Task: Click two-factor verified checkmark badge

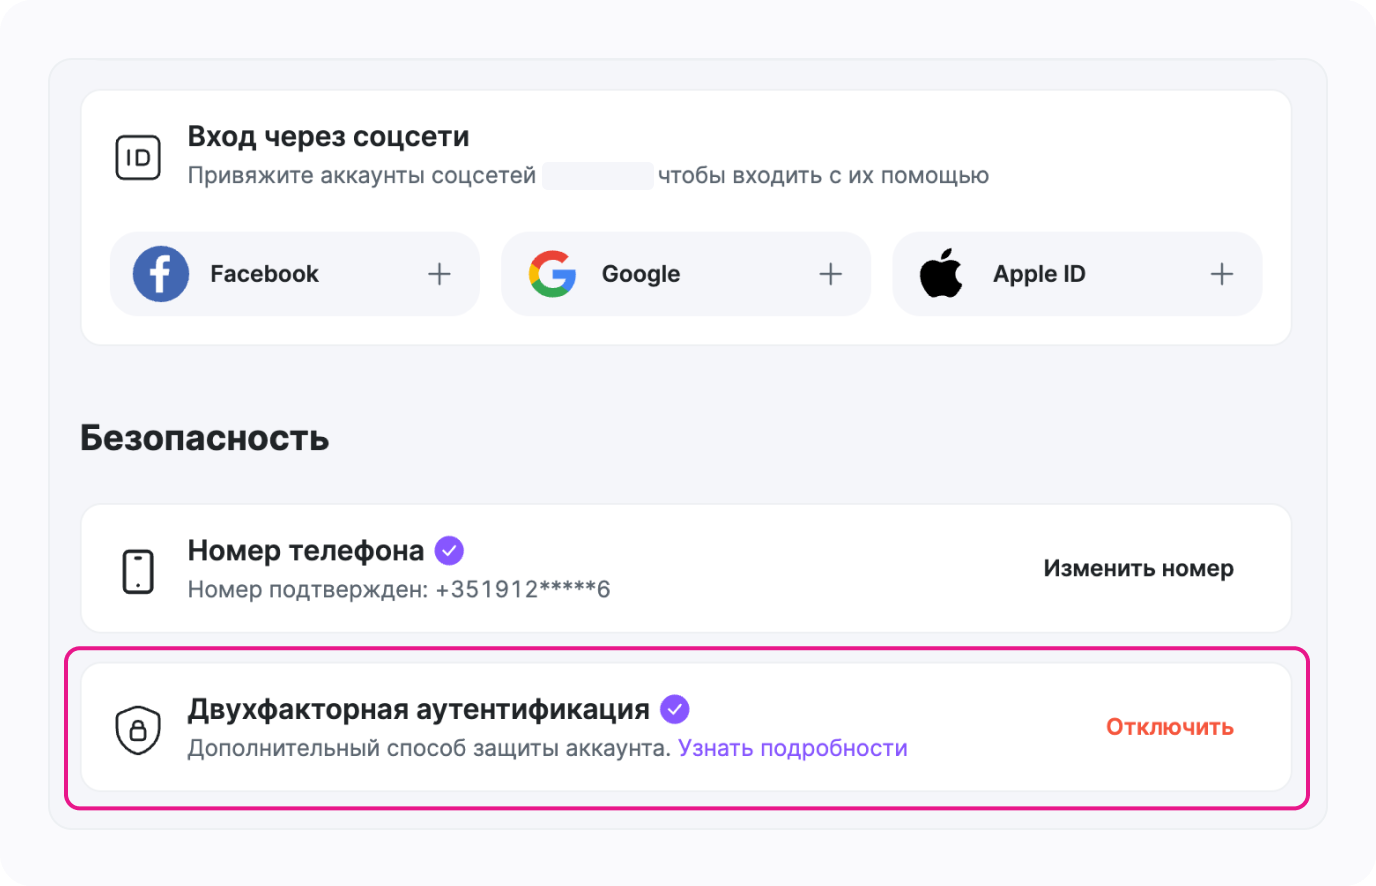Action: click(x=675, y=709)
